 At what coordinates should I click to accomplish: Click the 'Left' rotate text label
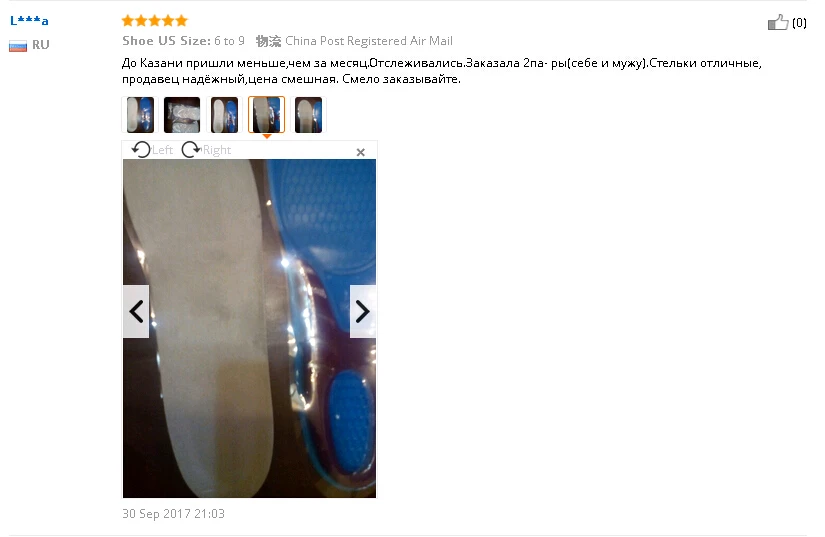point(162,150)
